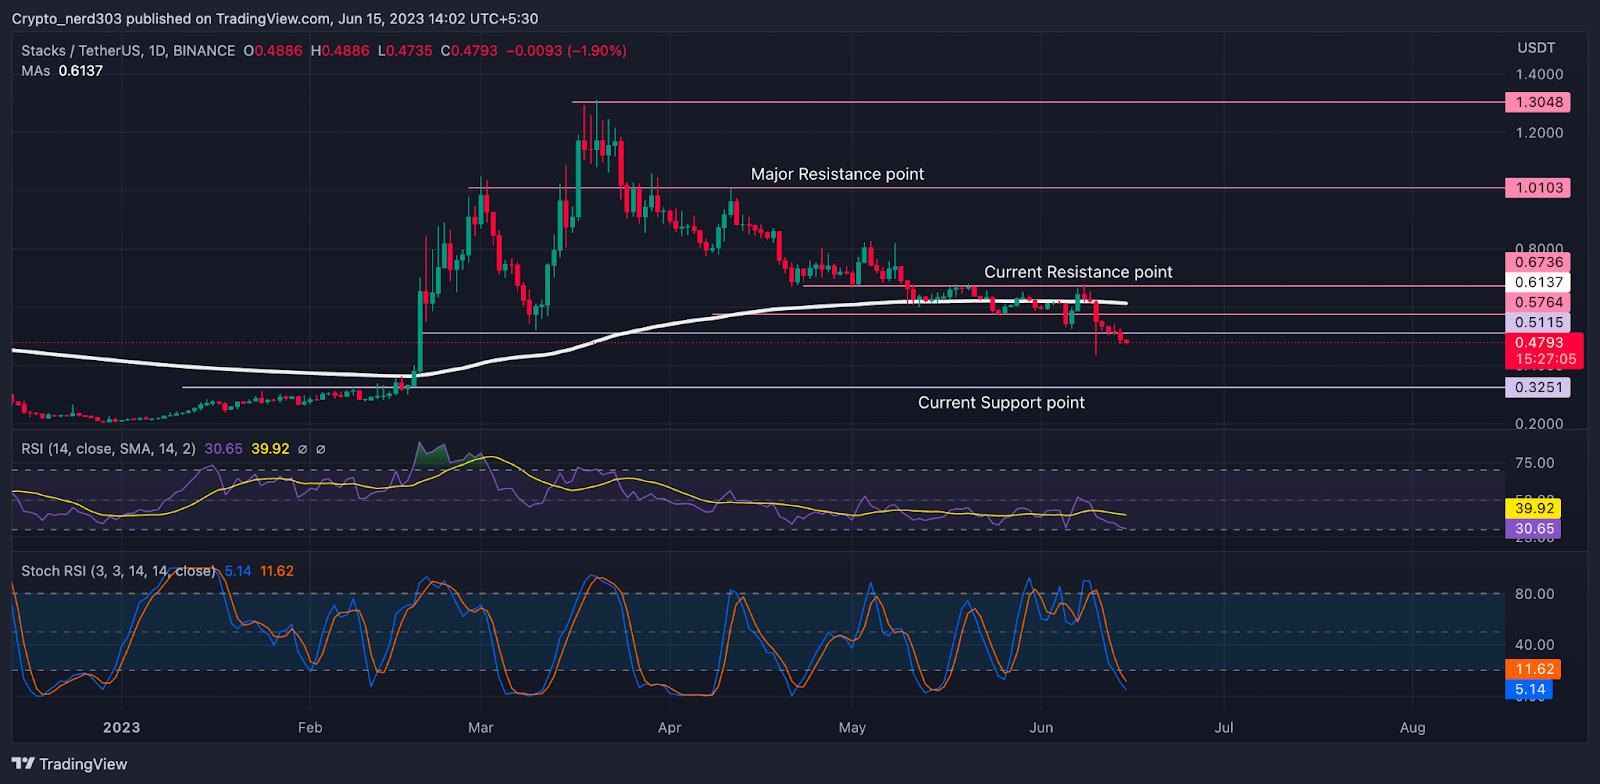Click the -0.0093 (-1.90%) change value

(566, 50)
